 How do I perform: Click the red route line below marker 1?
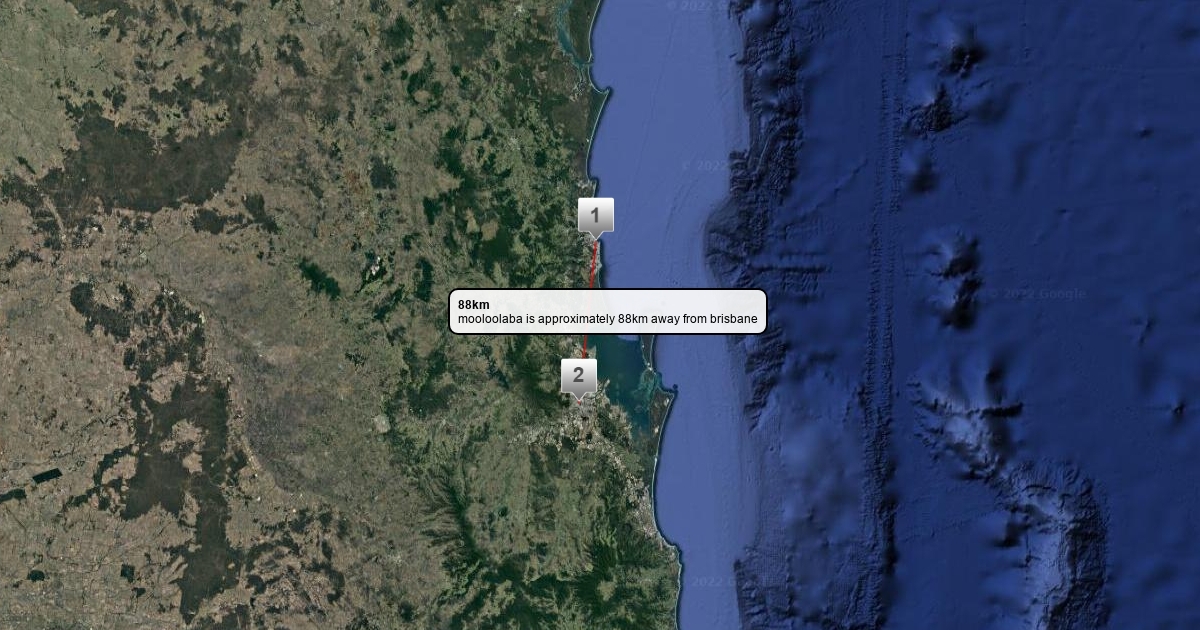pos(594,265)
